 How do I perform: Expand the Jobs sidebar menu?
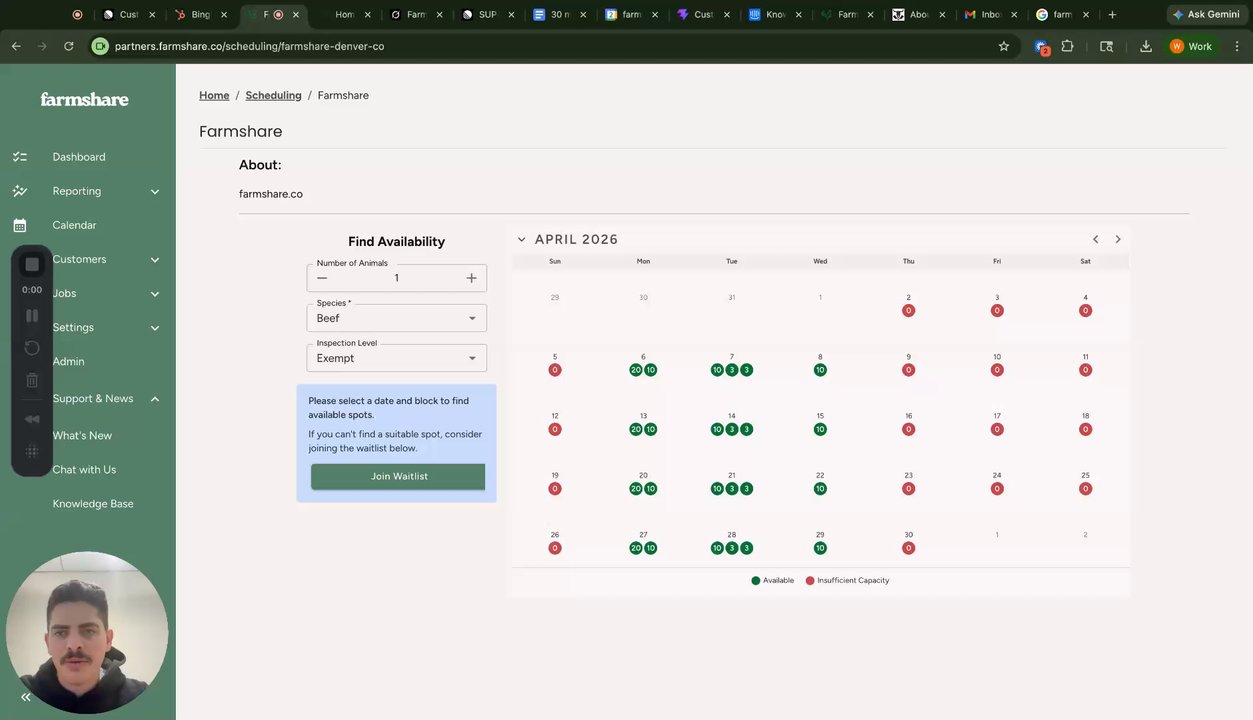tap(155, 293)
